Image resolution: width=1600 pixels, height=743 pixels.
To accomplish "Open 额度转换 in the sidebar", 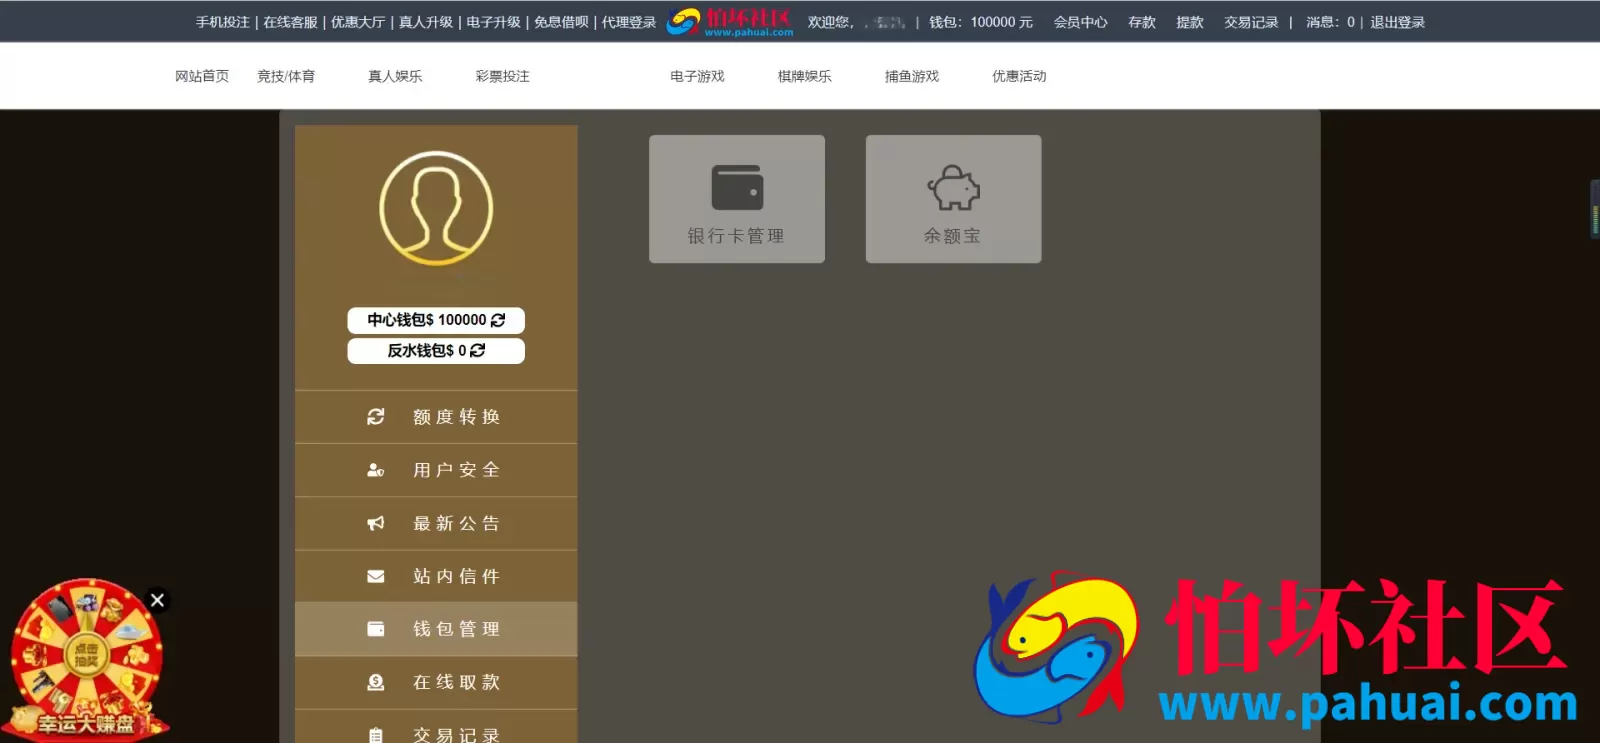I will [x=436, y=417].
